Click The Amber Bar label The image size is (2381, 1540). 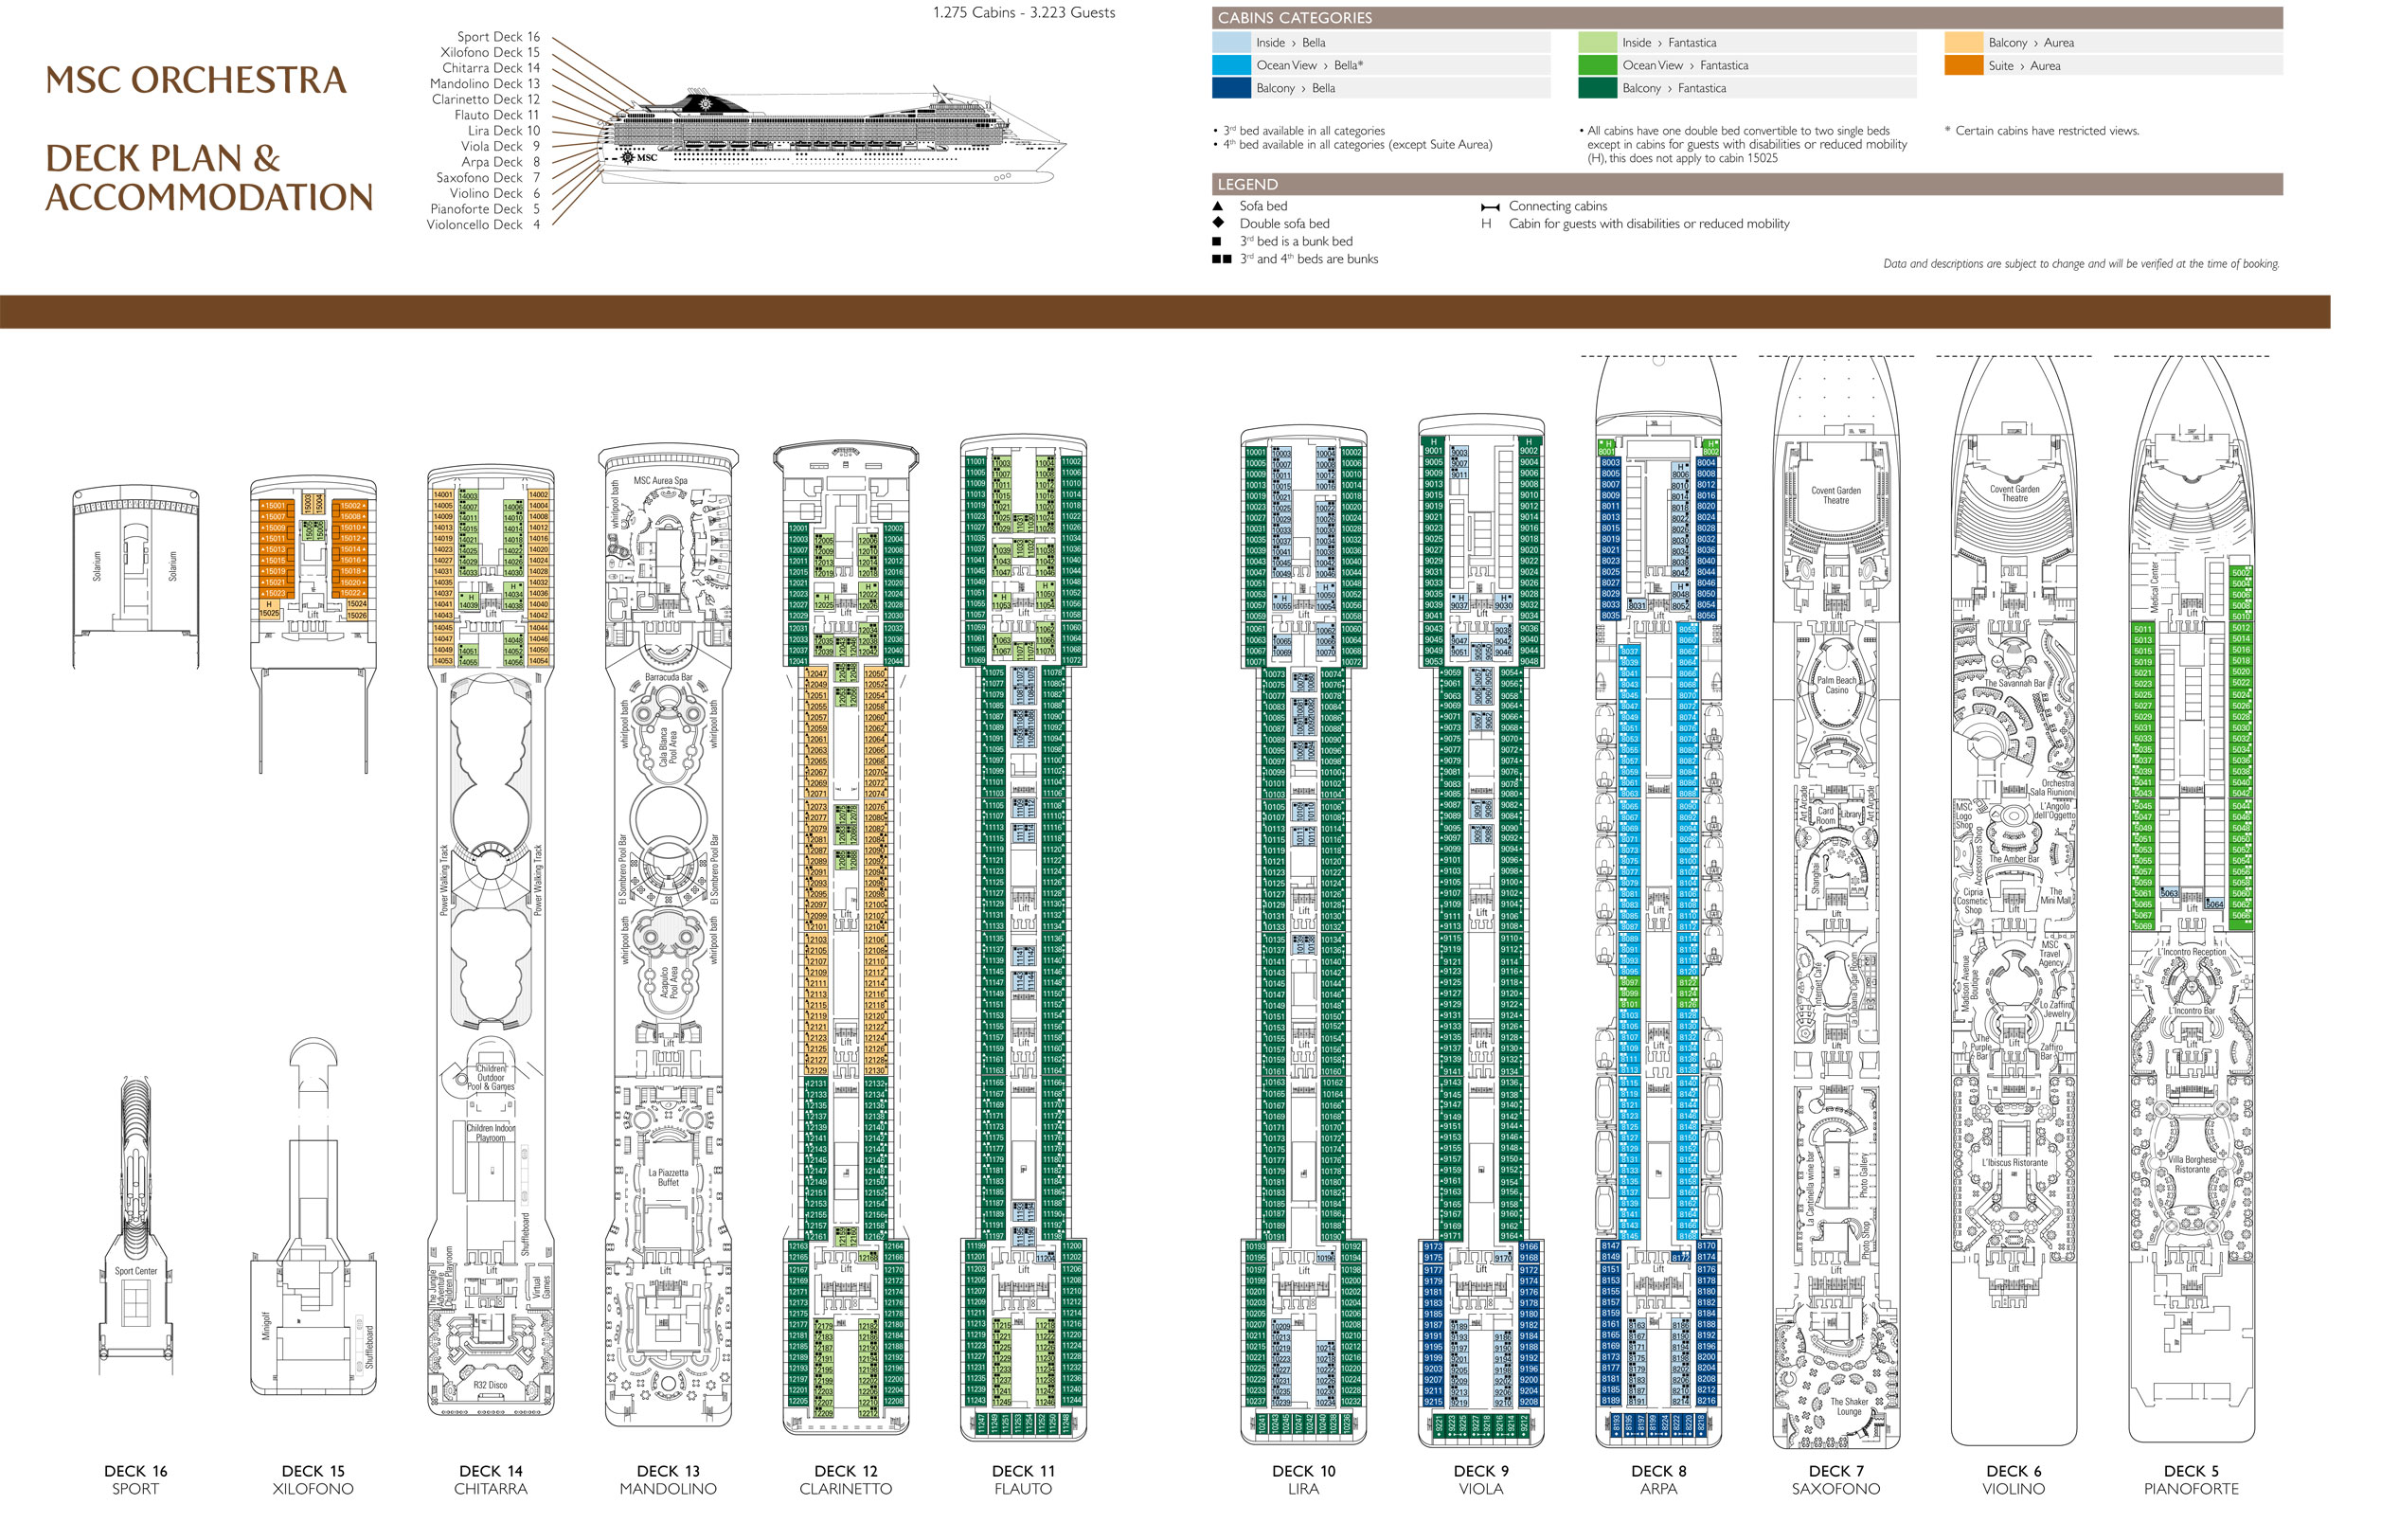click(2013, 859)
